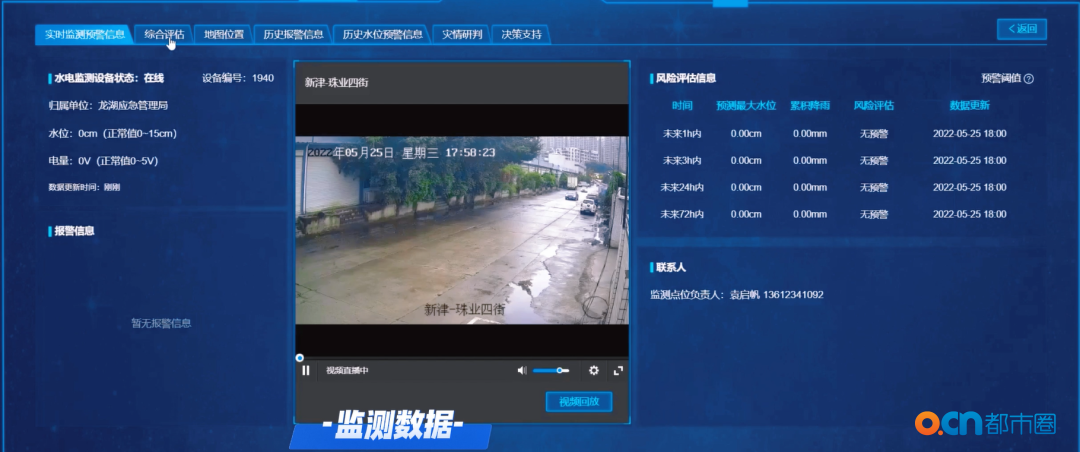The width and height of the screenshot is (1080, 452).
Task: Click the 风险评估信息 section heading
Action: (x=686, y=79)
